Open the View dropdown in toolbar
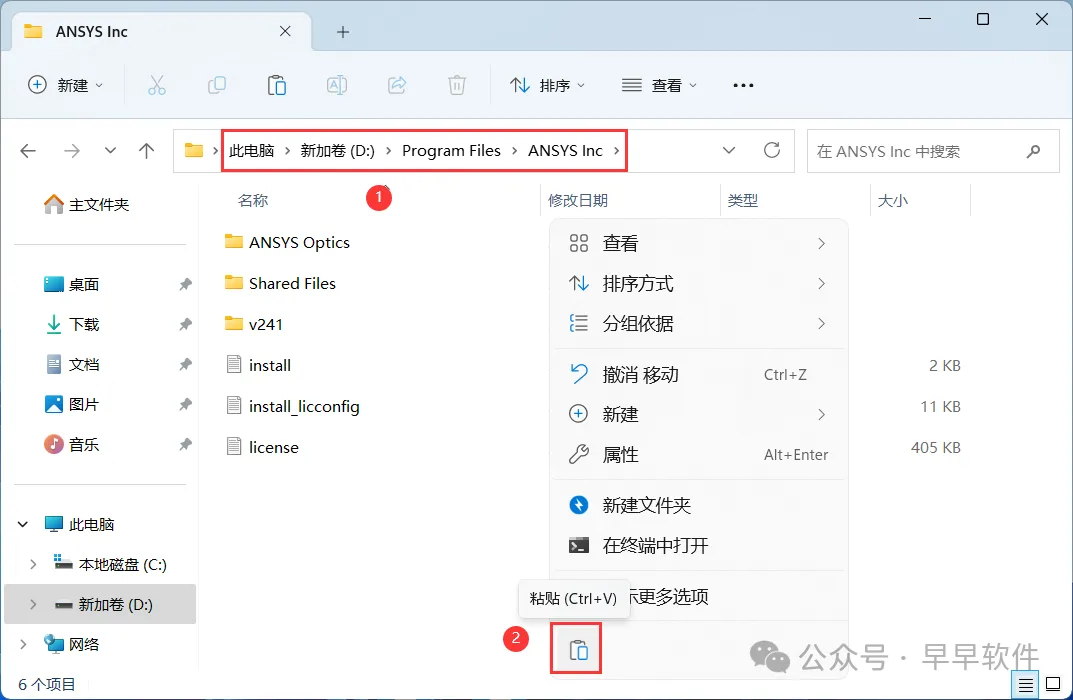 tap(659, 86)
